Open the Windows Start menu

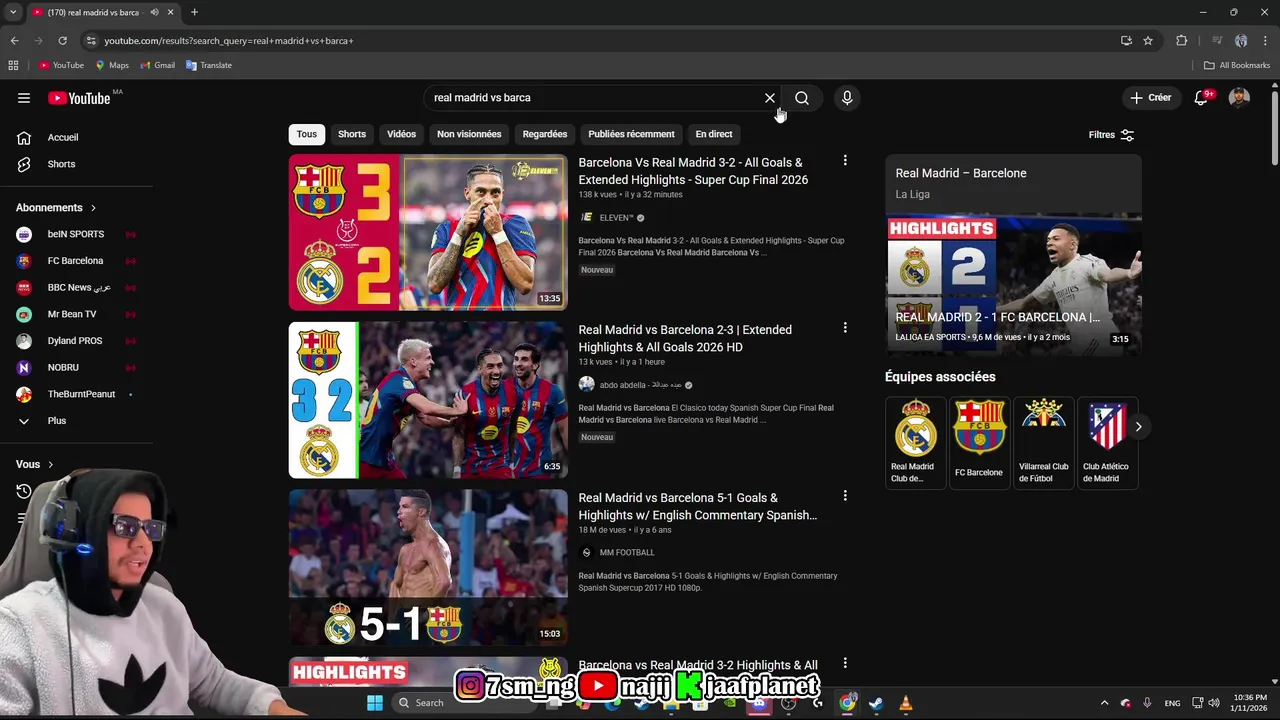click(374, 703)
